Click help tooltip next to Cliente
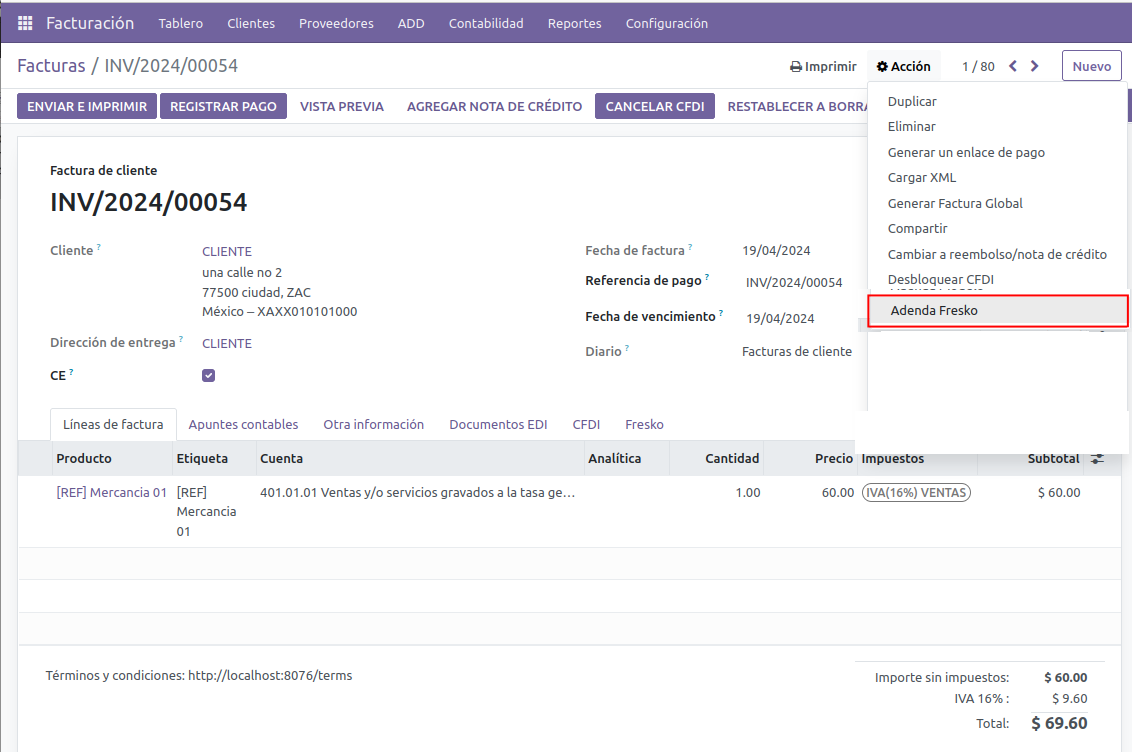Image resolution: width=1132 pixels, height=752 pixels. click(x=99, y=248)
